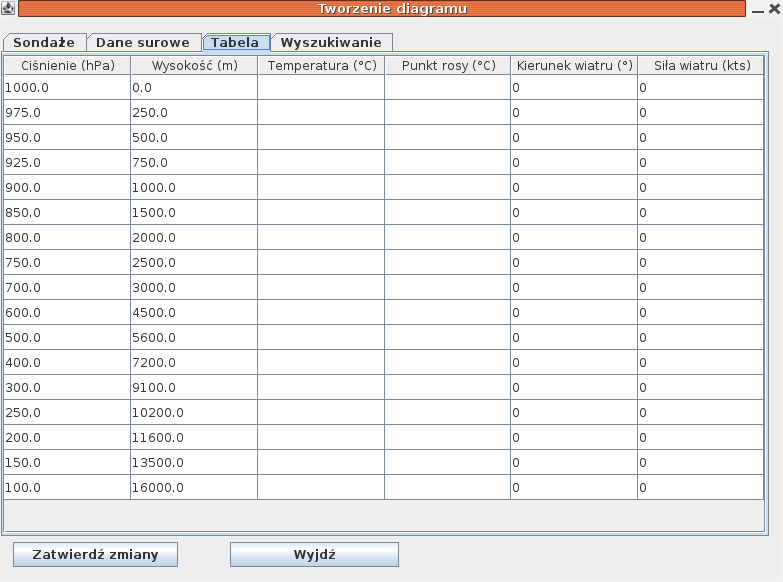Select the pressure cell 100.0
Image resolution: width=783 pixels, height=582 pixels.
pyautogui.click(x=67, y=487)
